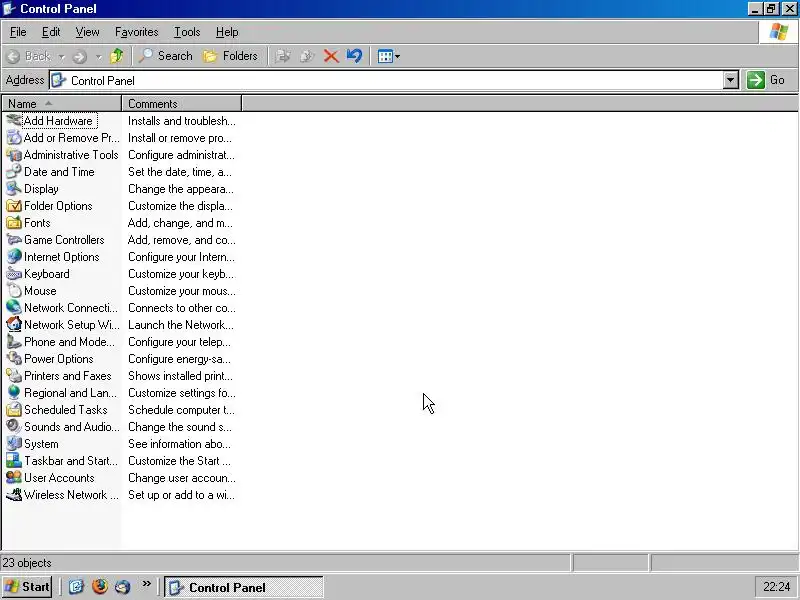Select the Mouse icon
800x600 pixels.
point(14,291)
